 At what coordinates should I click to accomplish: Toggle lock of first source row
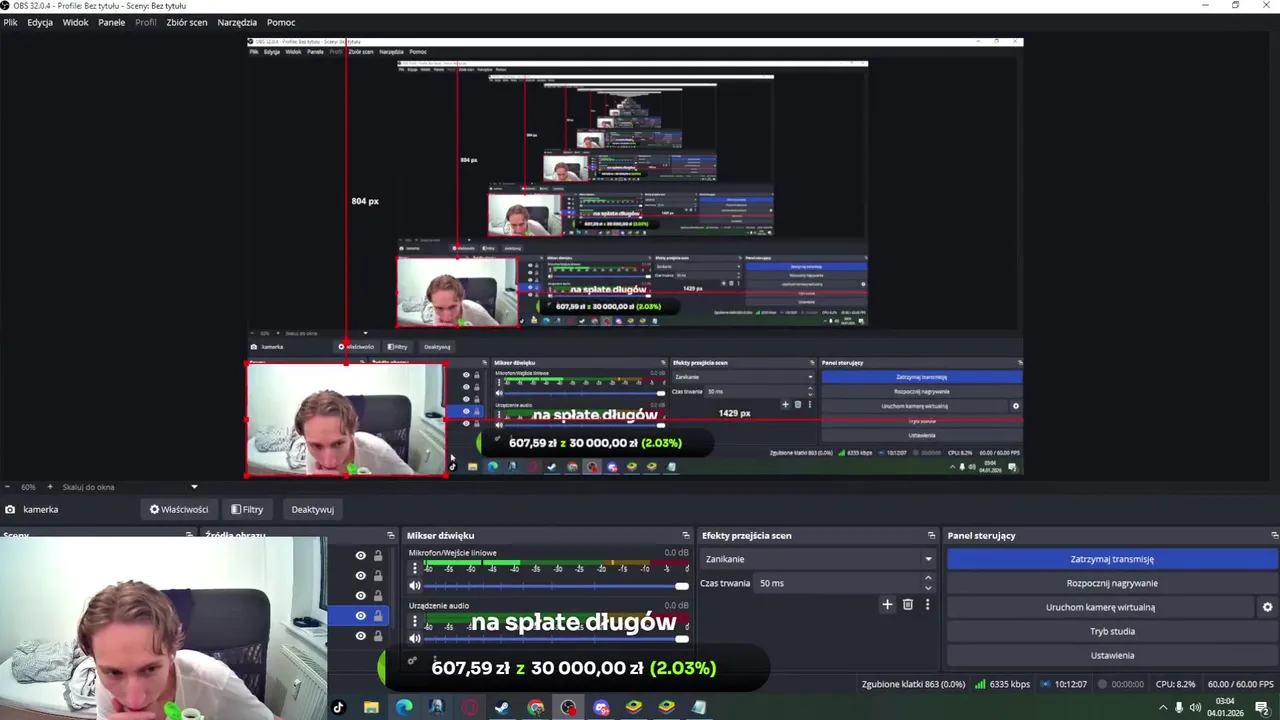click(x=378, y=556)
